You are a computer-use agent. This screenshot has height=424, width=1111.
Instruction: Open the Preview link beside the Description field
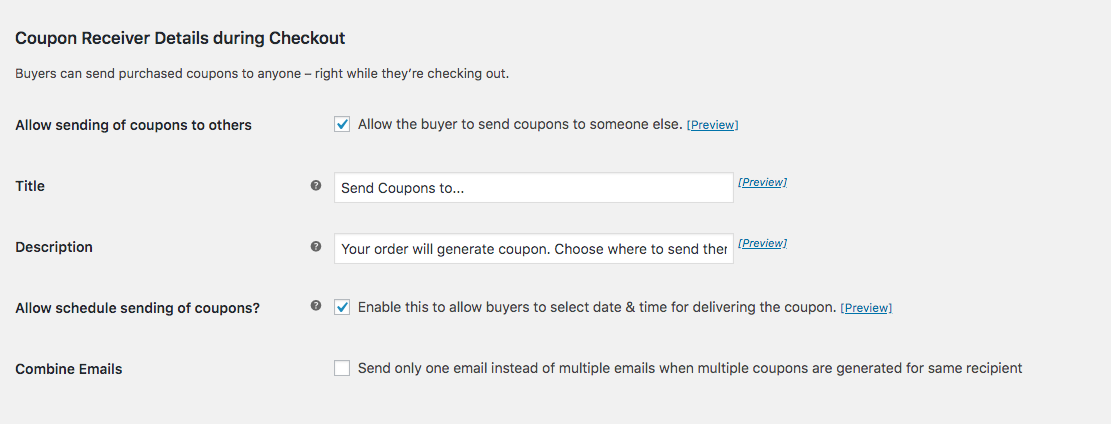click(x=762, y=243)
